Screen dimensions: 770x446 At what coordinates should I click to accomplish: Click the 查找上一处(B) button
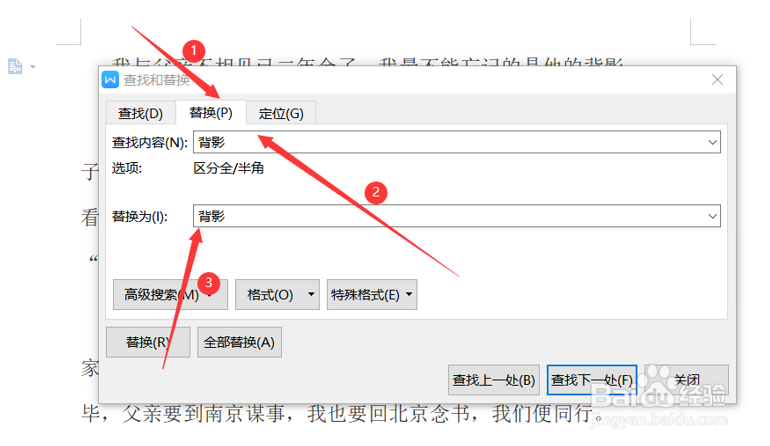click(494, 380)
